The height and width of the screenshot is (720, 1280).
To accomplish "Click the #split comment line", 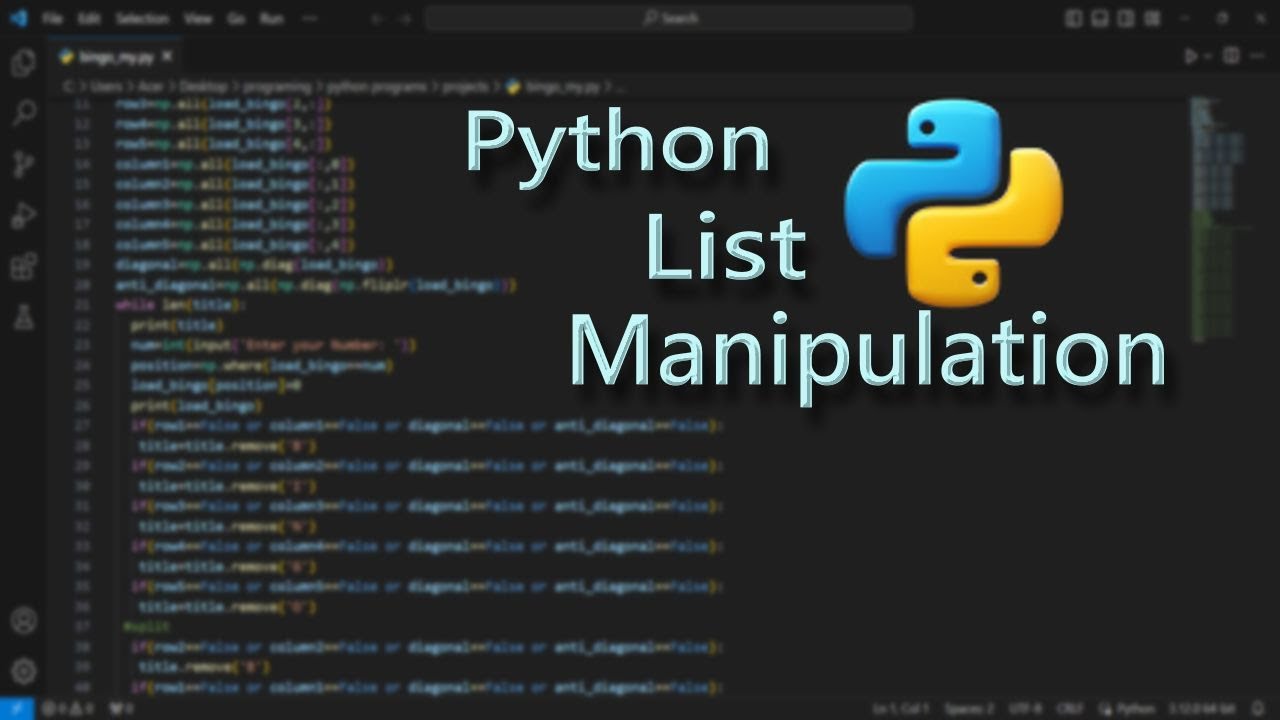I will coord(147,627).
